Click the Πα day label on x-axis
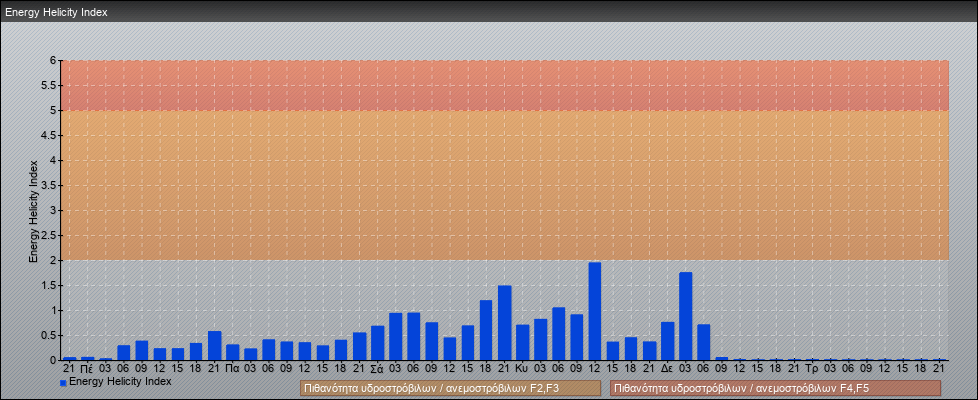 233,369
